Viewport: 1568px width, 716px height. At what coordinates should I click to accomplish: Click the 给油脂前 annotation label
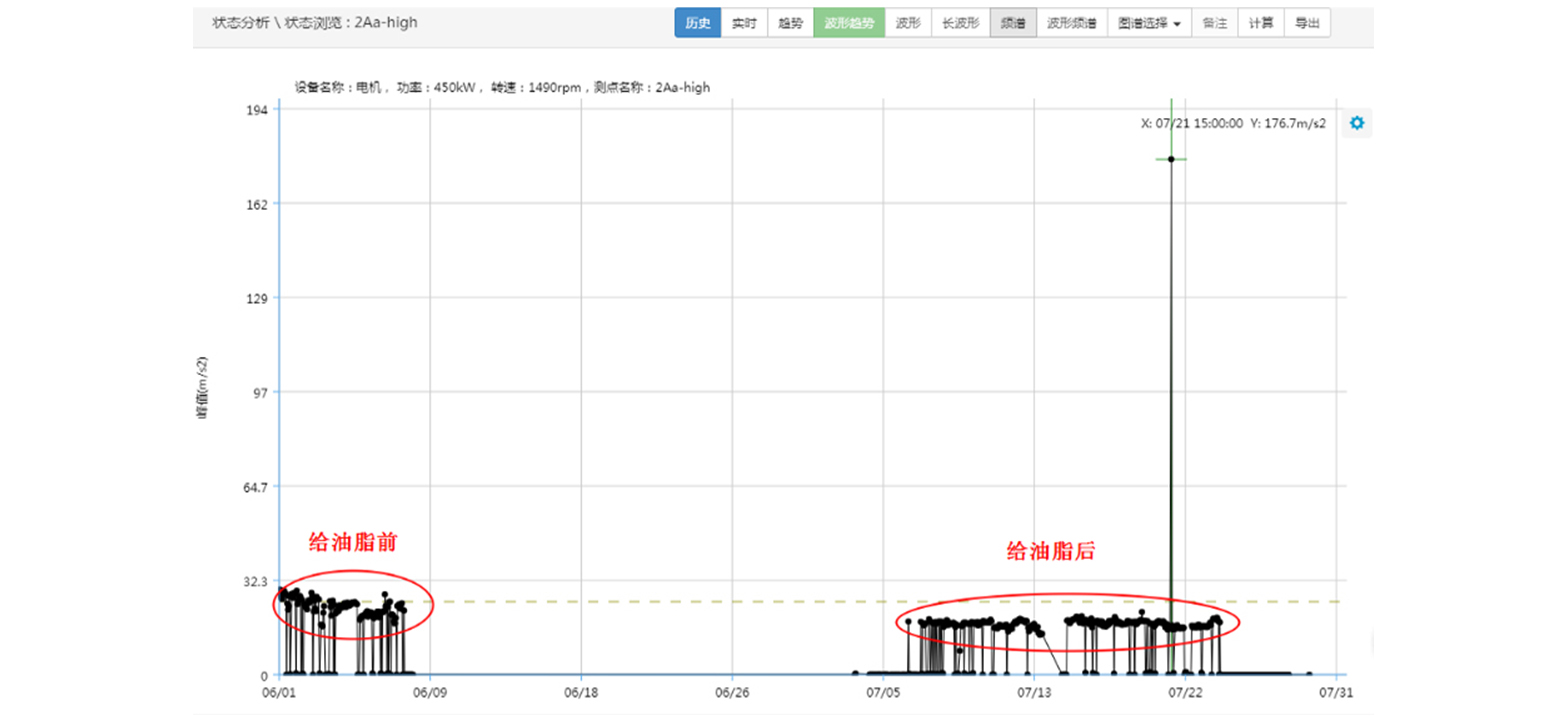pyautogui.click(x=353, y=543)
